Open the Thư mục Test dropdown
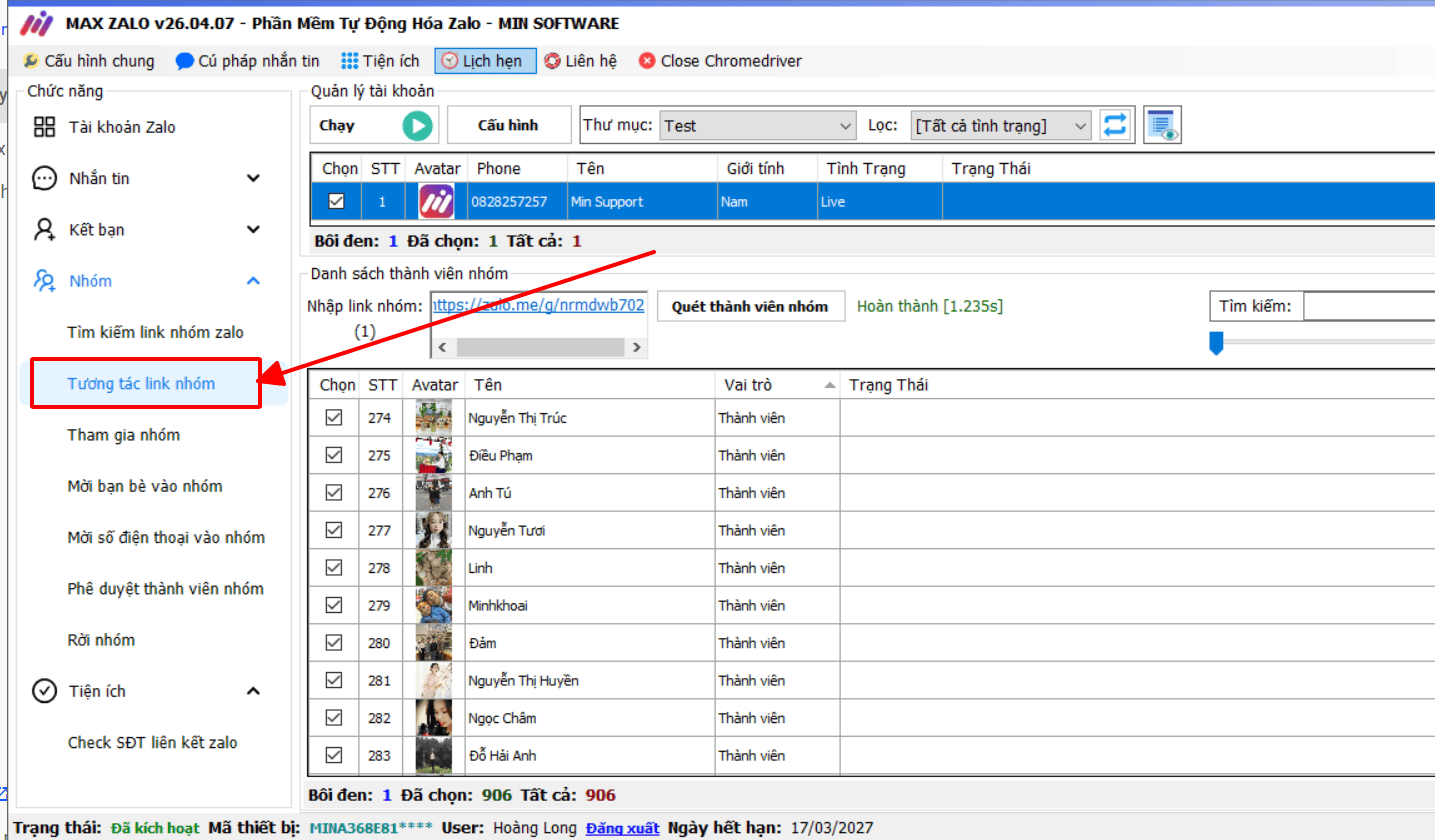This screenshot has height=840, width=1435. click(x=758, y=126)
